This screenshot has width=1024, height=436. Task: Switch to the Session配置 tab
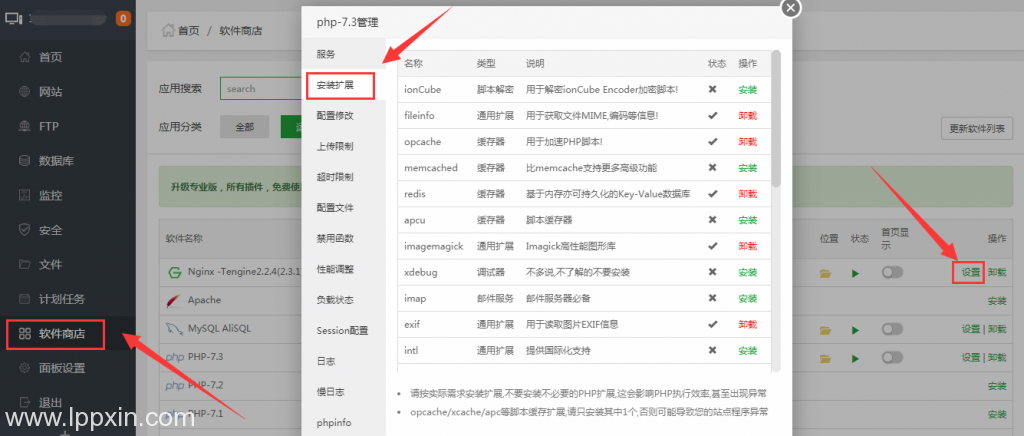click(344, 330)
